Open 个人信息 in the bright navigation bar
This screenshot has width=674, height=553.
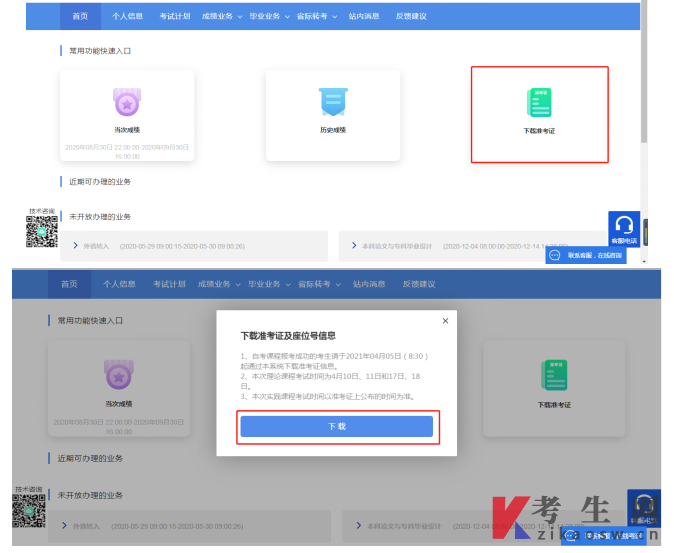[x=127, y=16]
